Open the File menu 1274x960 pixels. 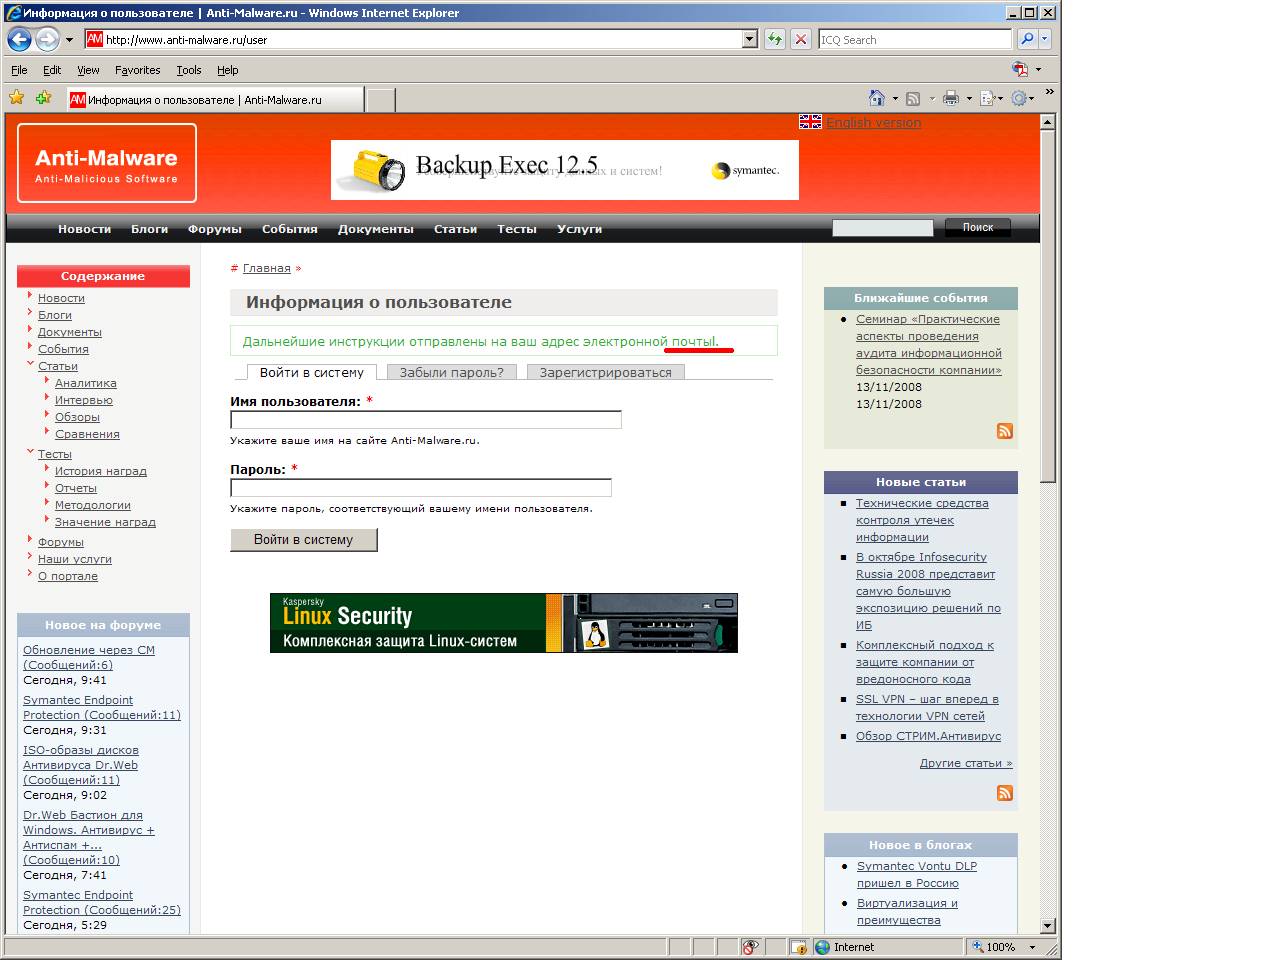[x=19, y=70]
